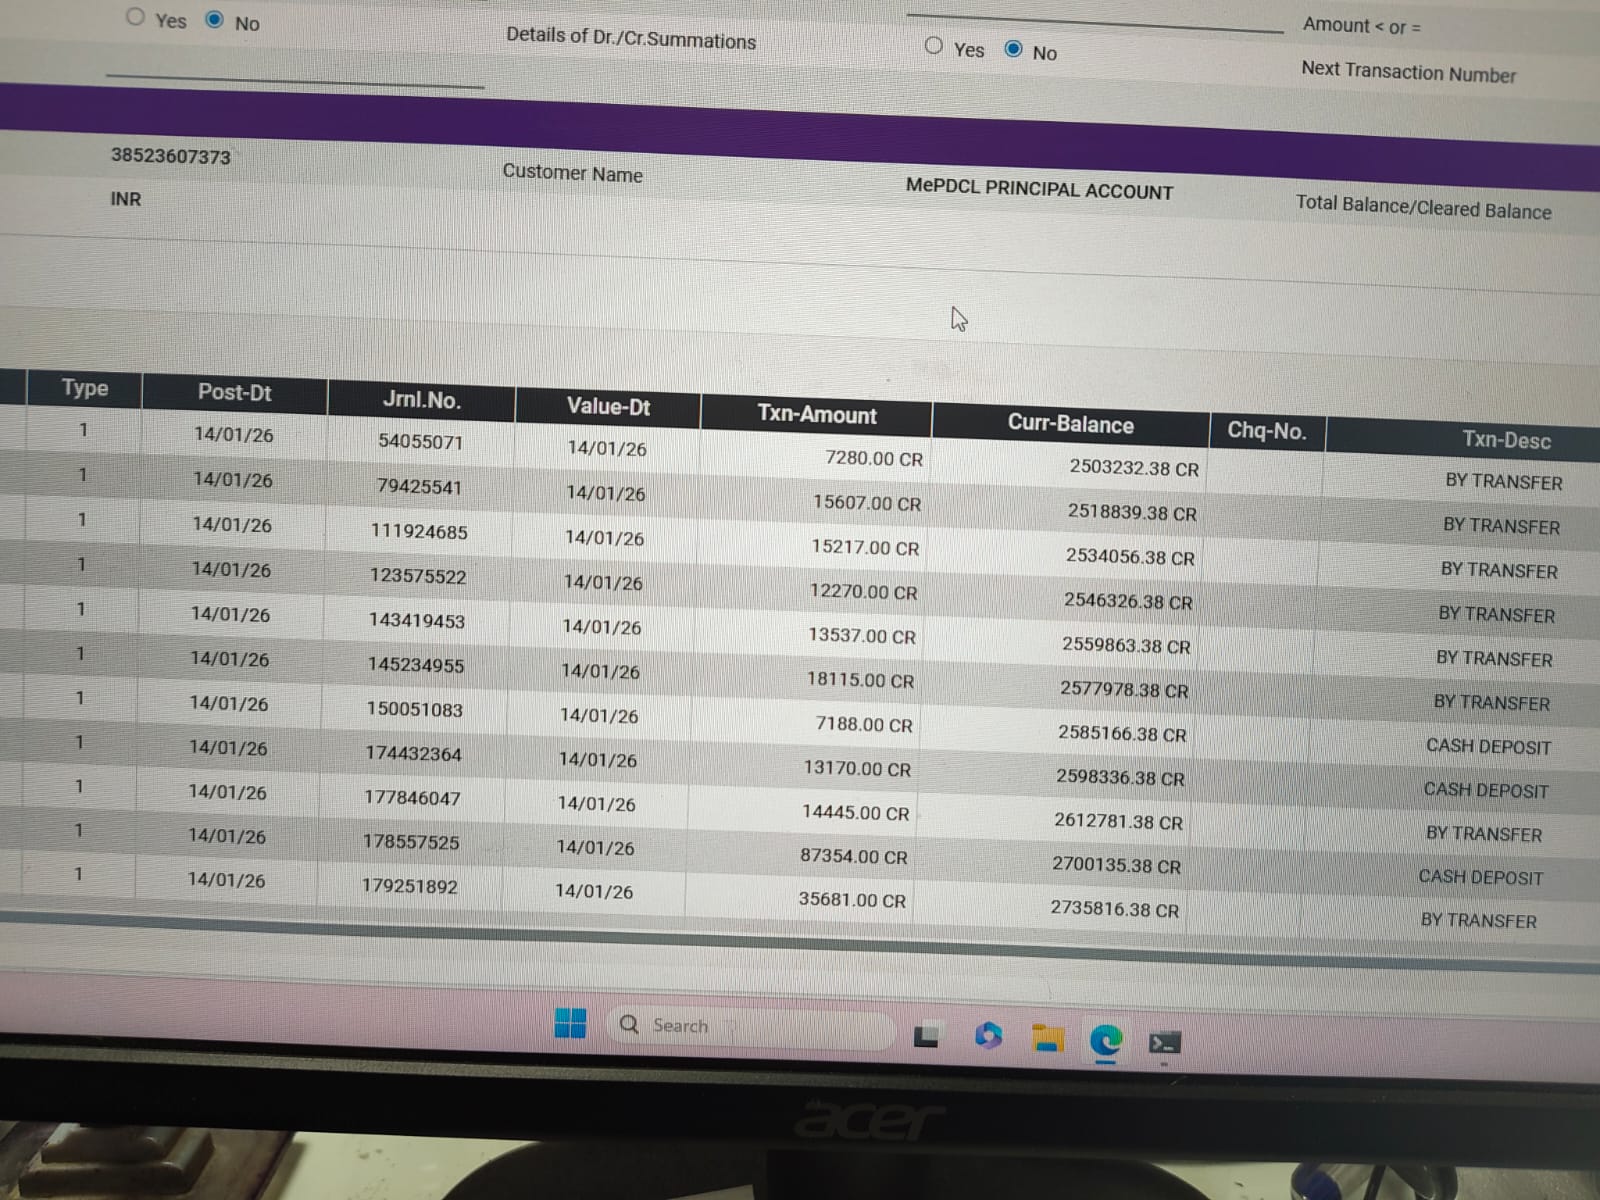This screenshot has width=1600, height=1200.
Task: Click the 13537.00 CR transaction amount
Action: tap(862, 636)
